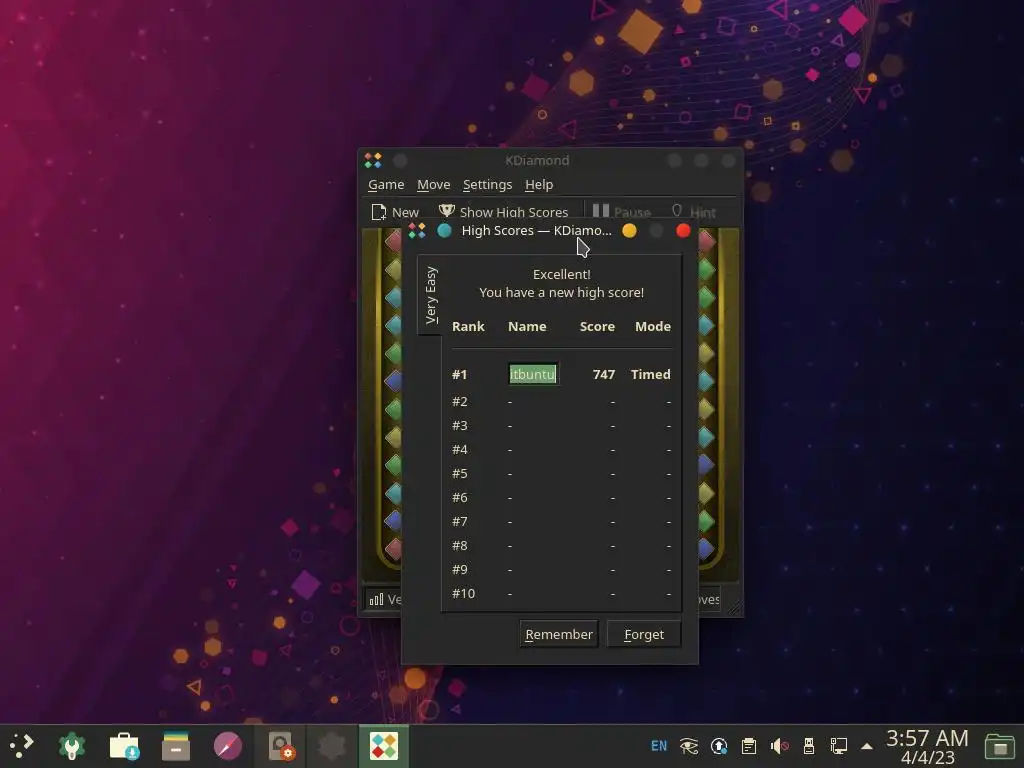This screenshot has height=768, width=1024.
Task: Open the Settings menu
Action: click(487, 185)
